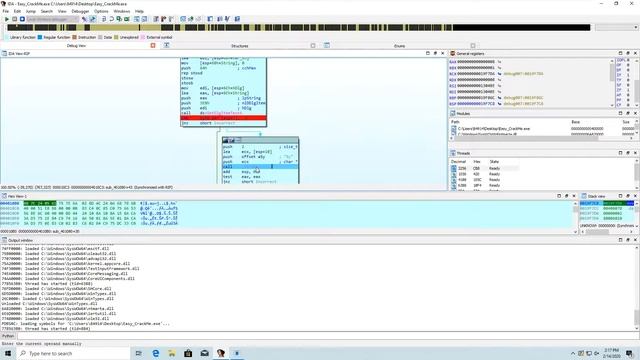This screenshot has height=360, width=640.
Task: Switch to the Enums tab
Action: (400, 46)
